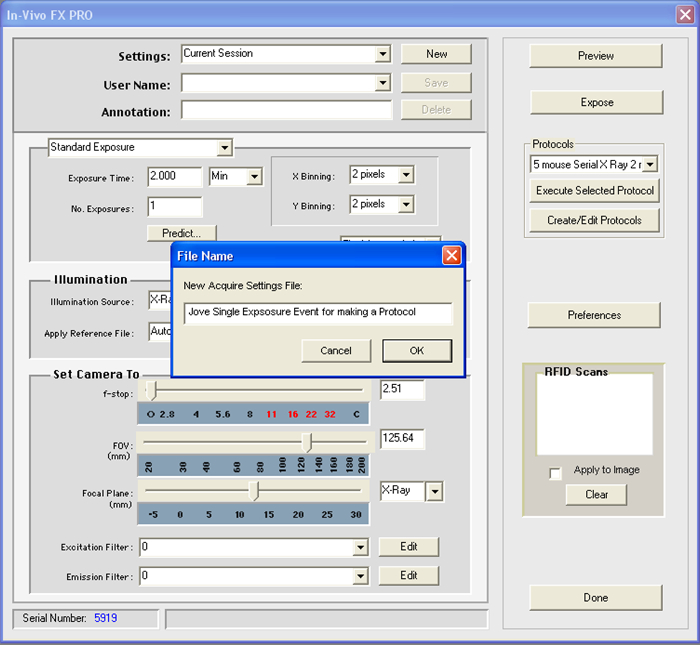Open the Protocols selection dropdown
This screenshot has width=700, height=645.
pyautogui.click(x=650, y=164)
